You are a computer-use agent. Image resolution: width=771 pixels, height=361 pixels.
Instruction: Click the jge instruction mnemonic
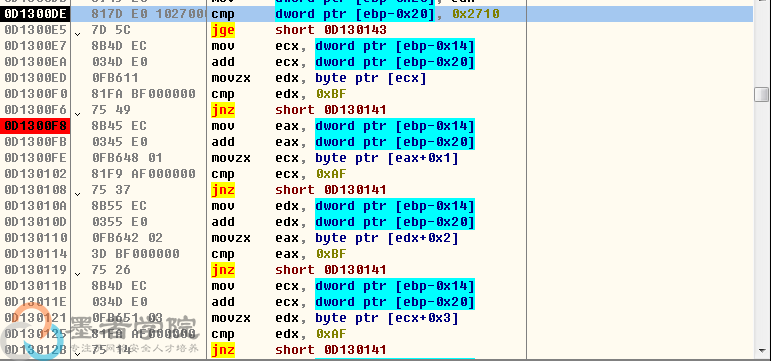tap(223, 30)
